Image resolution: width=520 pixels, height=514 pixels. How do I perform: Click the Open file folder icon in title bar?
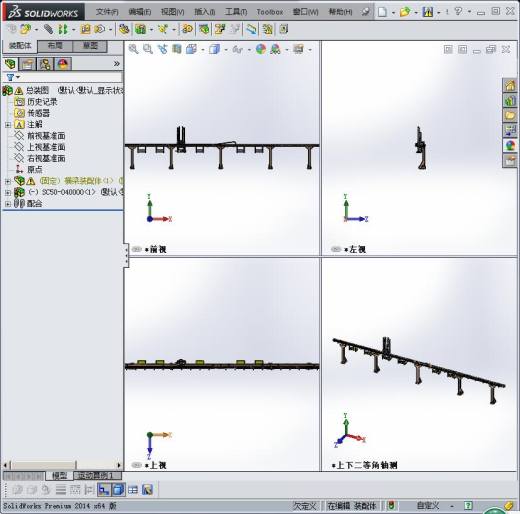pyautogui.click(x=405, y=12)
